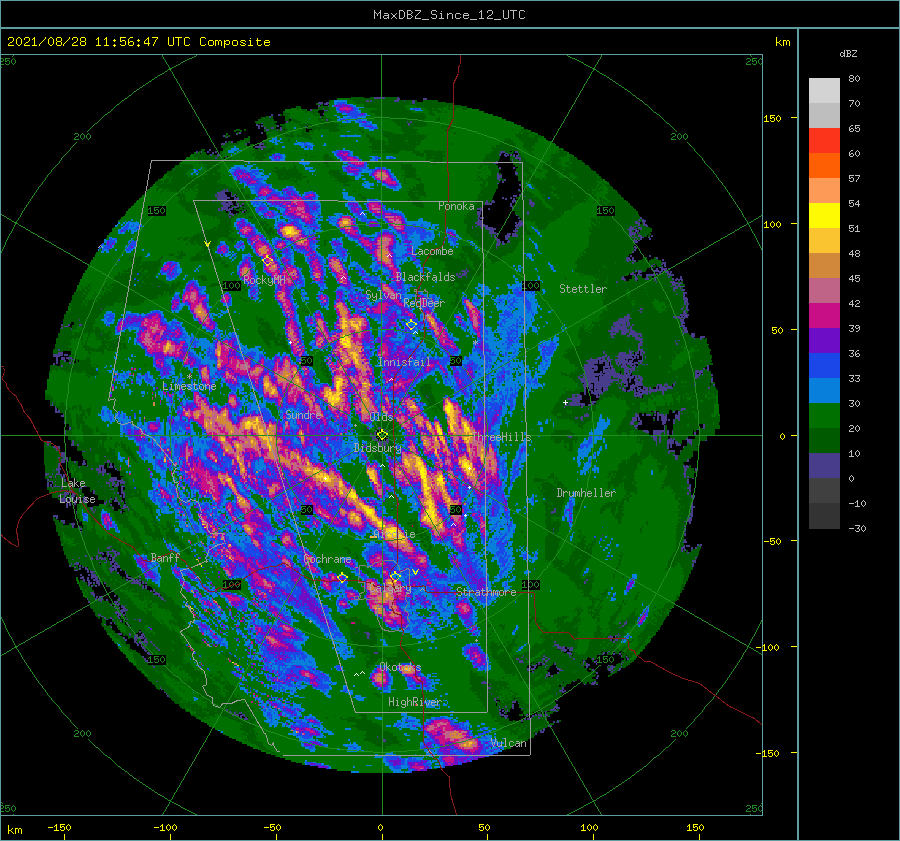Click the ThreeHills label
The width and height of the screenshot is (900, 841).
point(502,437)
